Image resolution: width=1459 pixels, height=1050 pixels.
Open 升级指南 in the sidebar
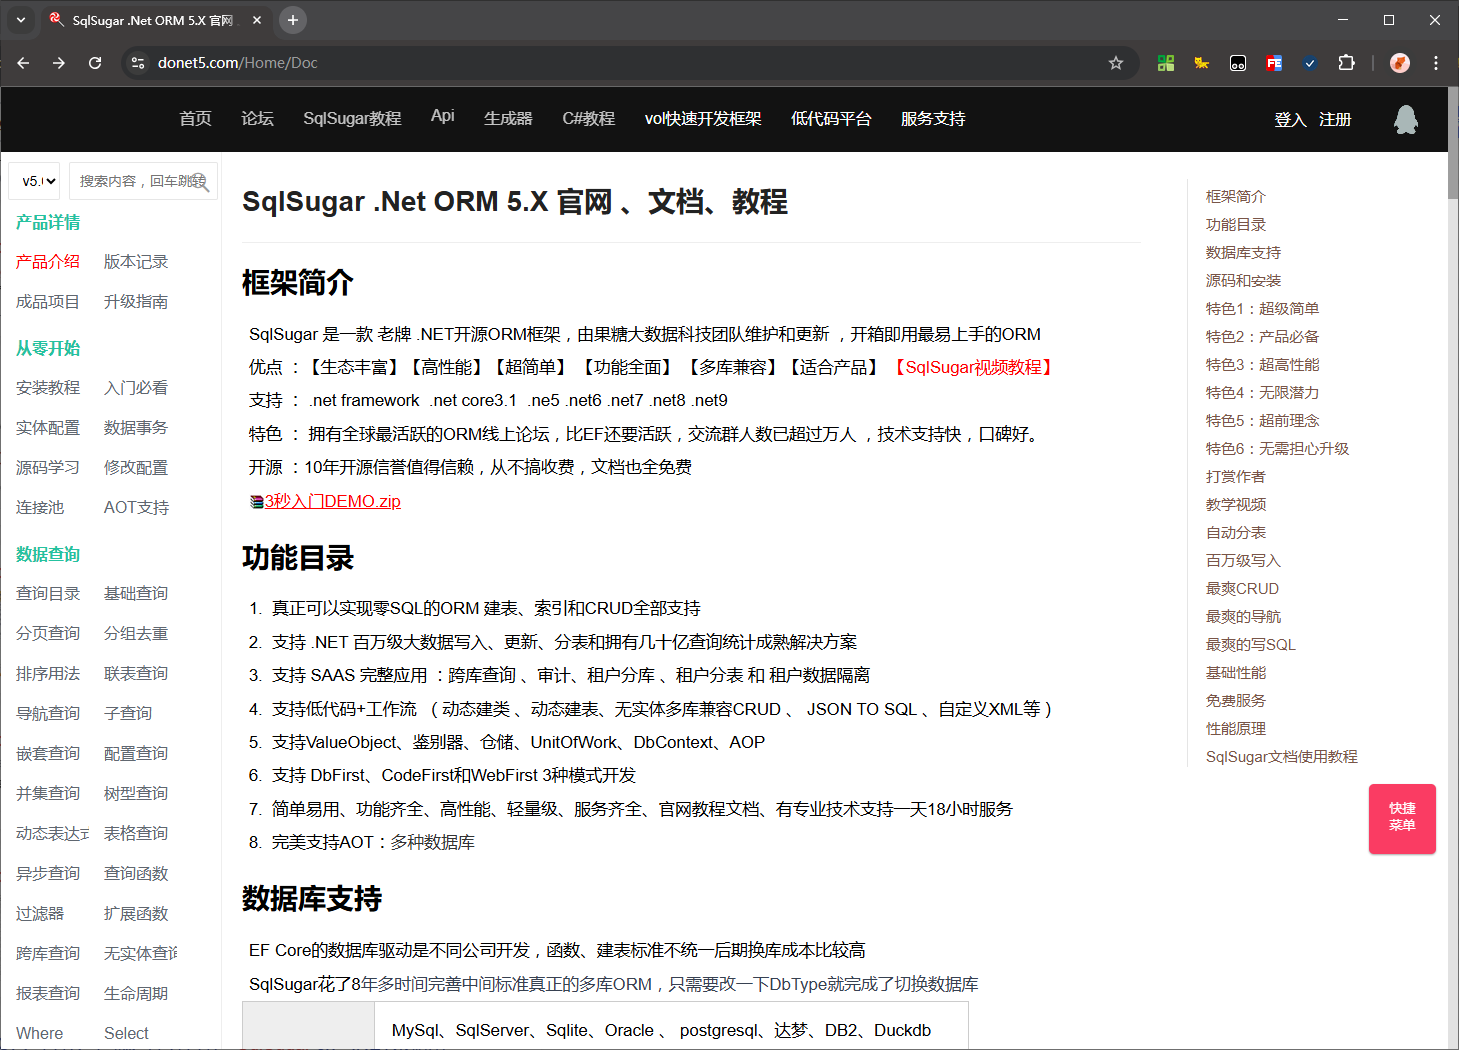pyautogui.click(x=136, y=302)
